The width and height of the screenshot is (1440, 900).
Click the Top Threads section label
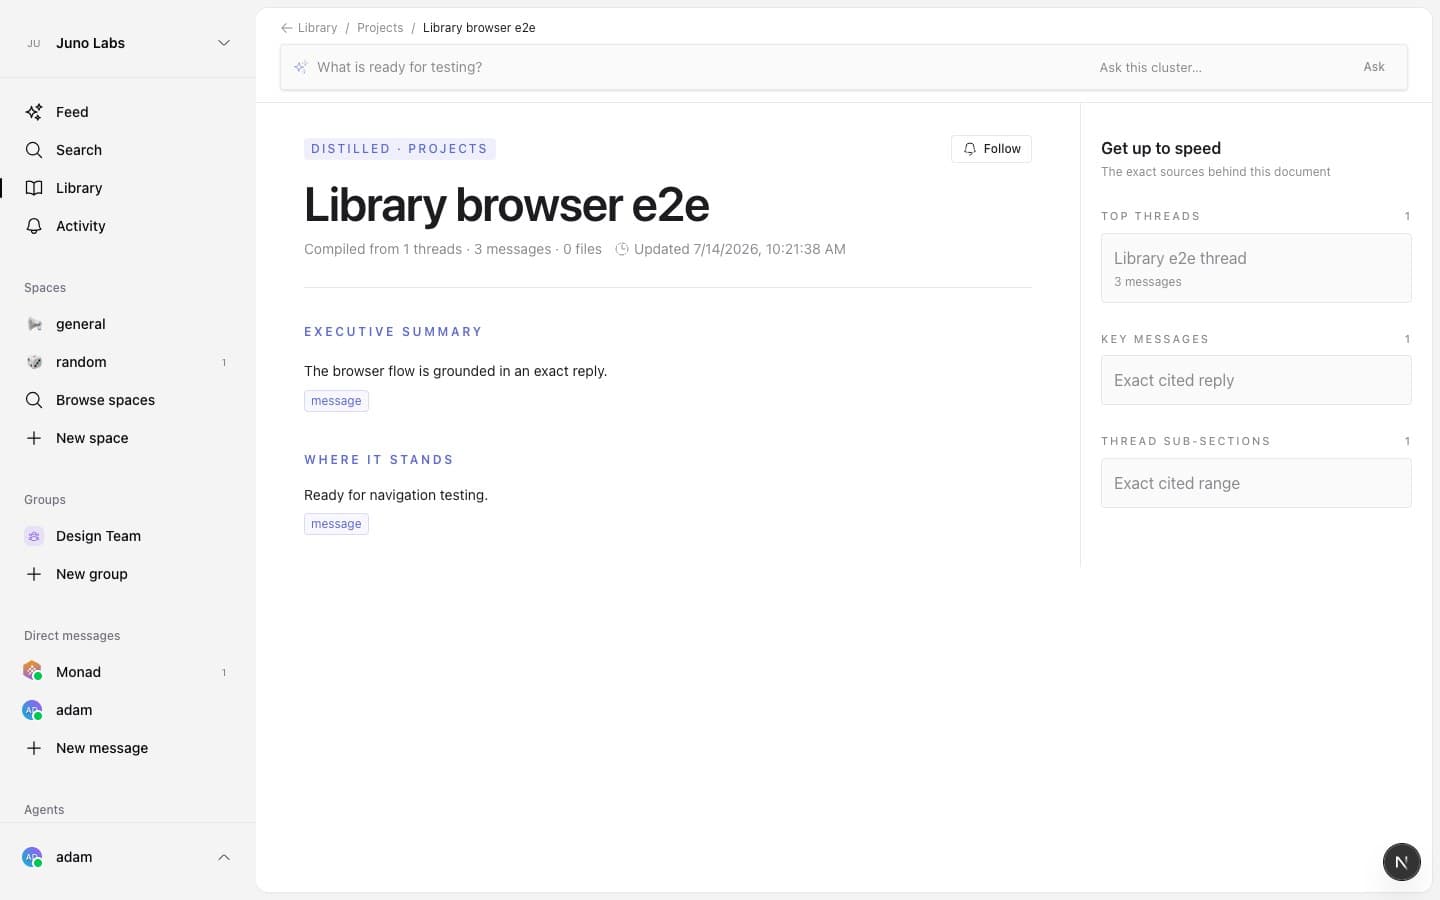pyautogui.click(x=1151, y=216)
